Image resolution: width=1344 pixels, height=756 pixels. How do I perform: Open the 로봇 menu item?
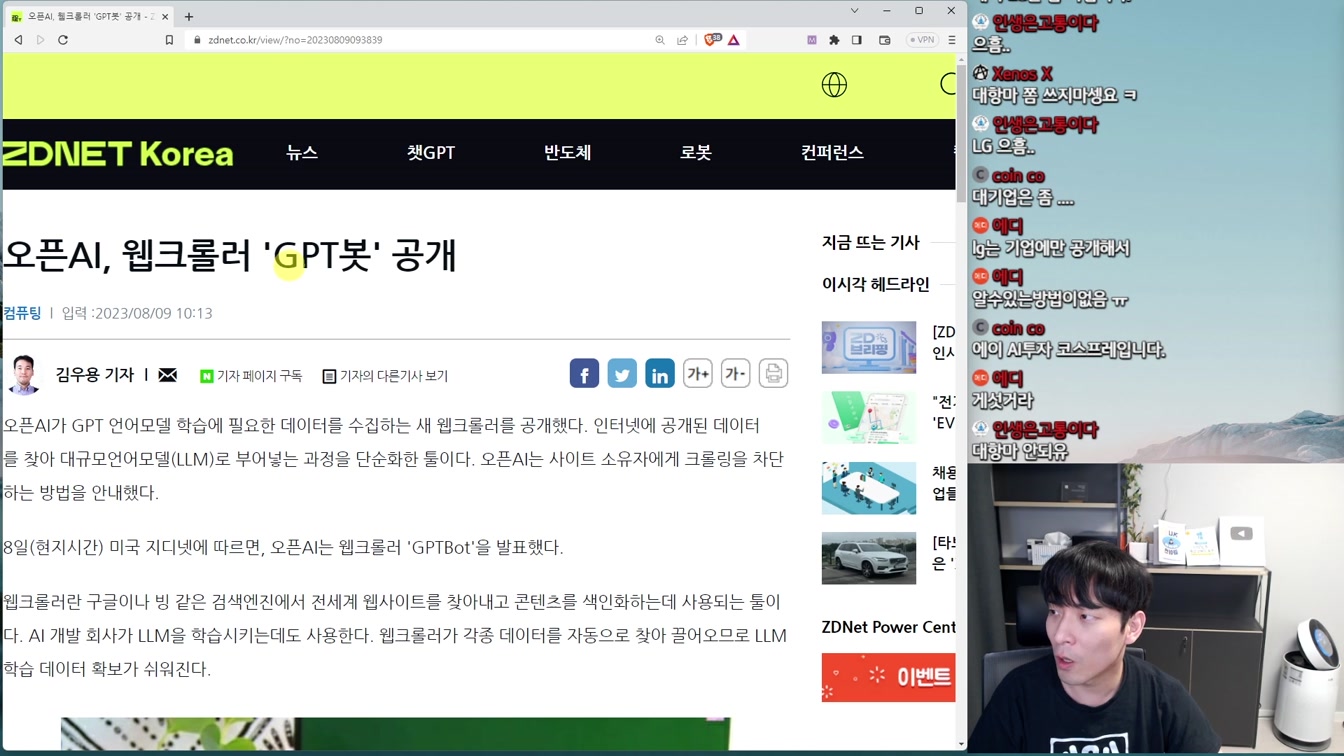[x=696, y=153]
